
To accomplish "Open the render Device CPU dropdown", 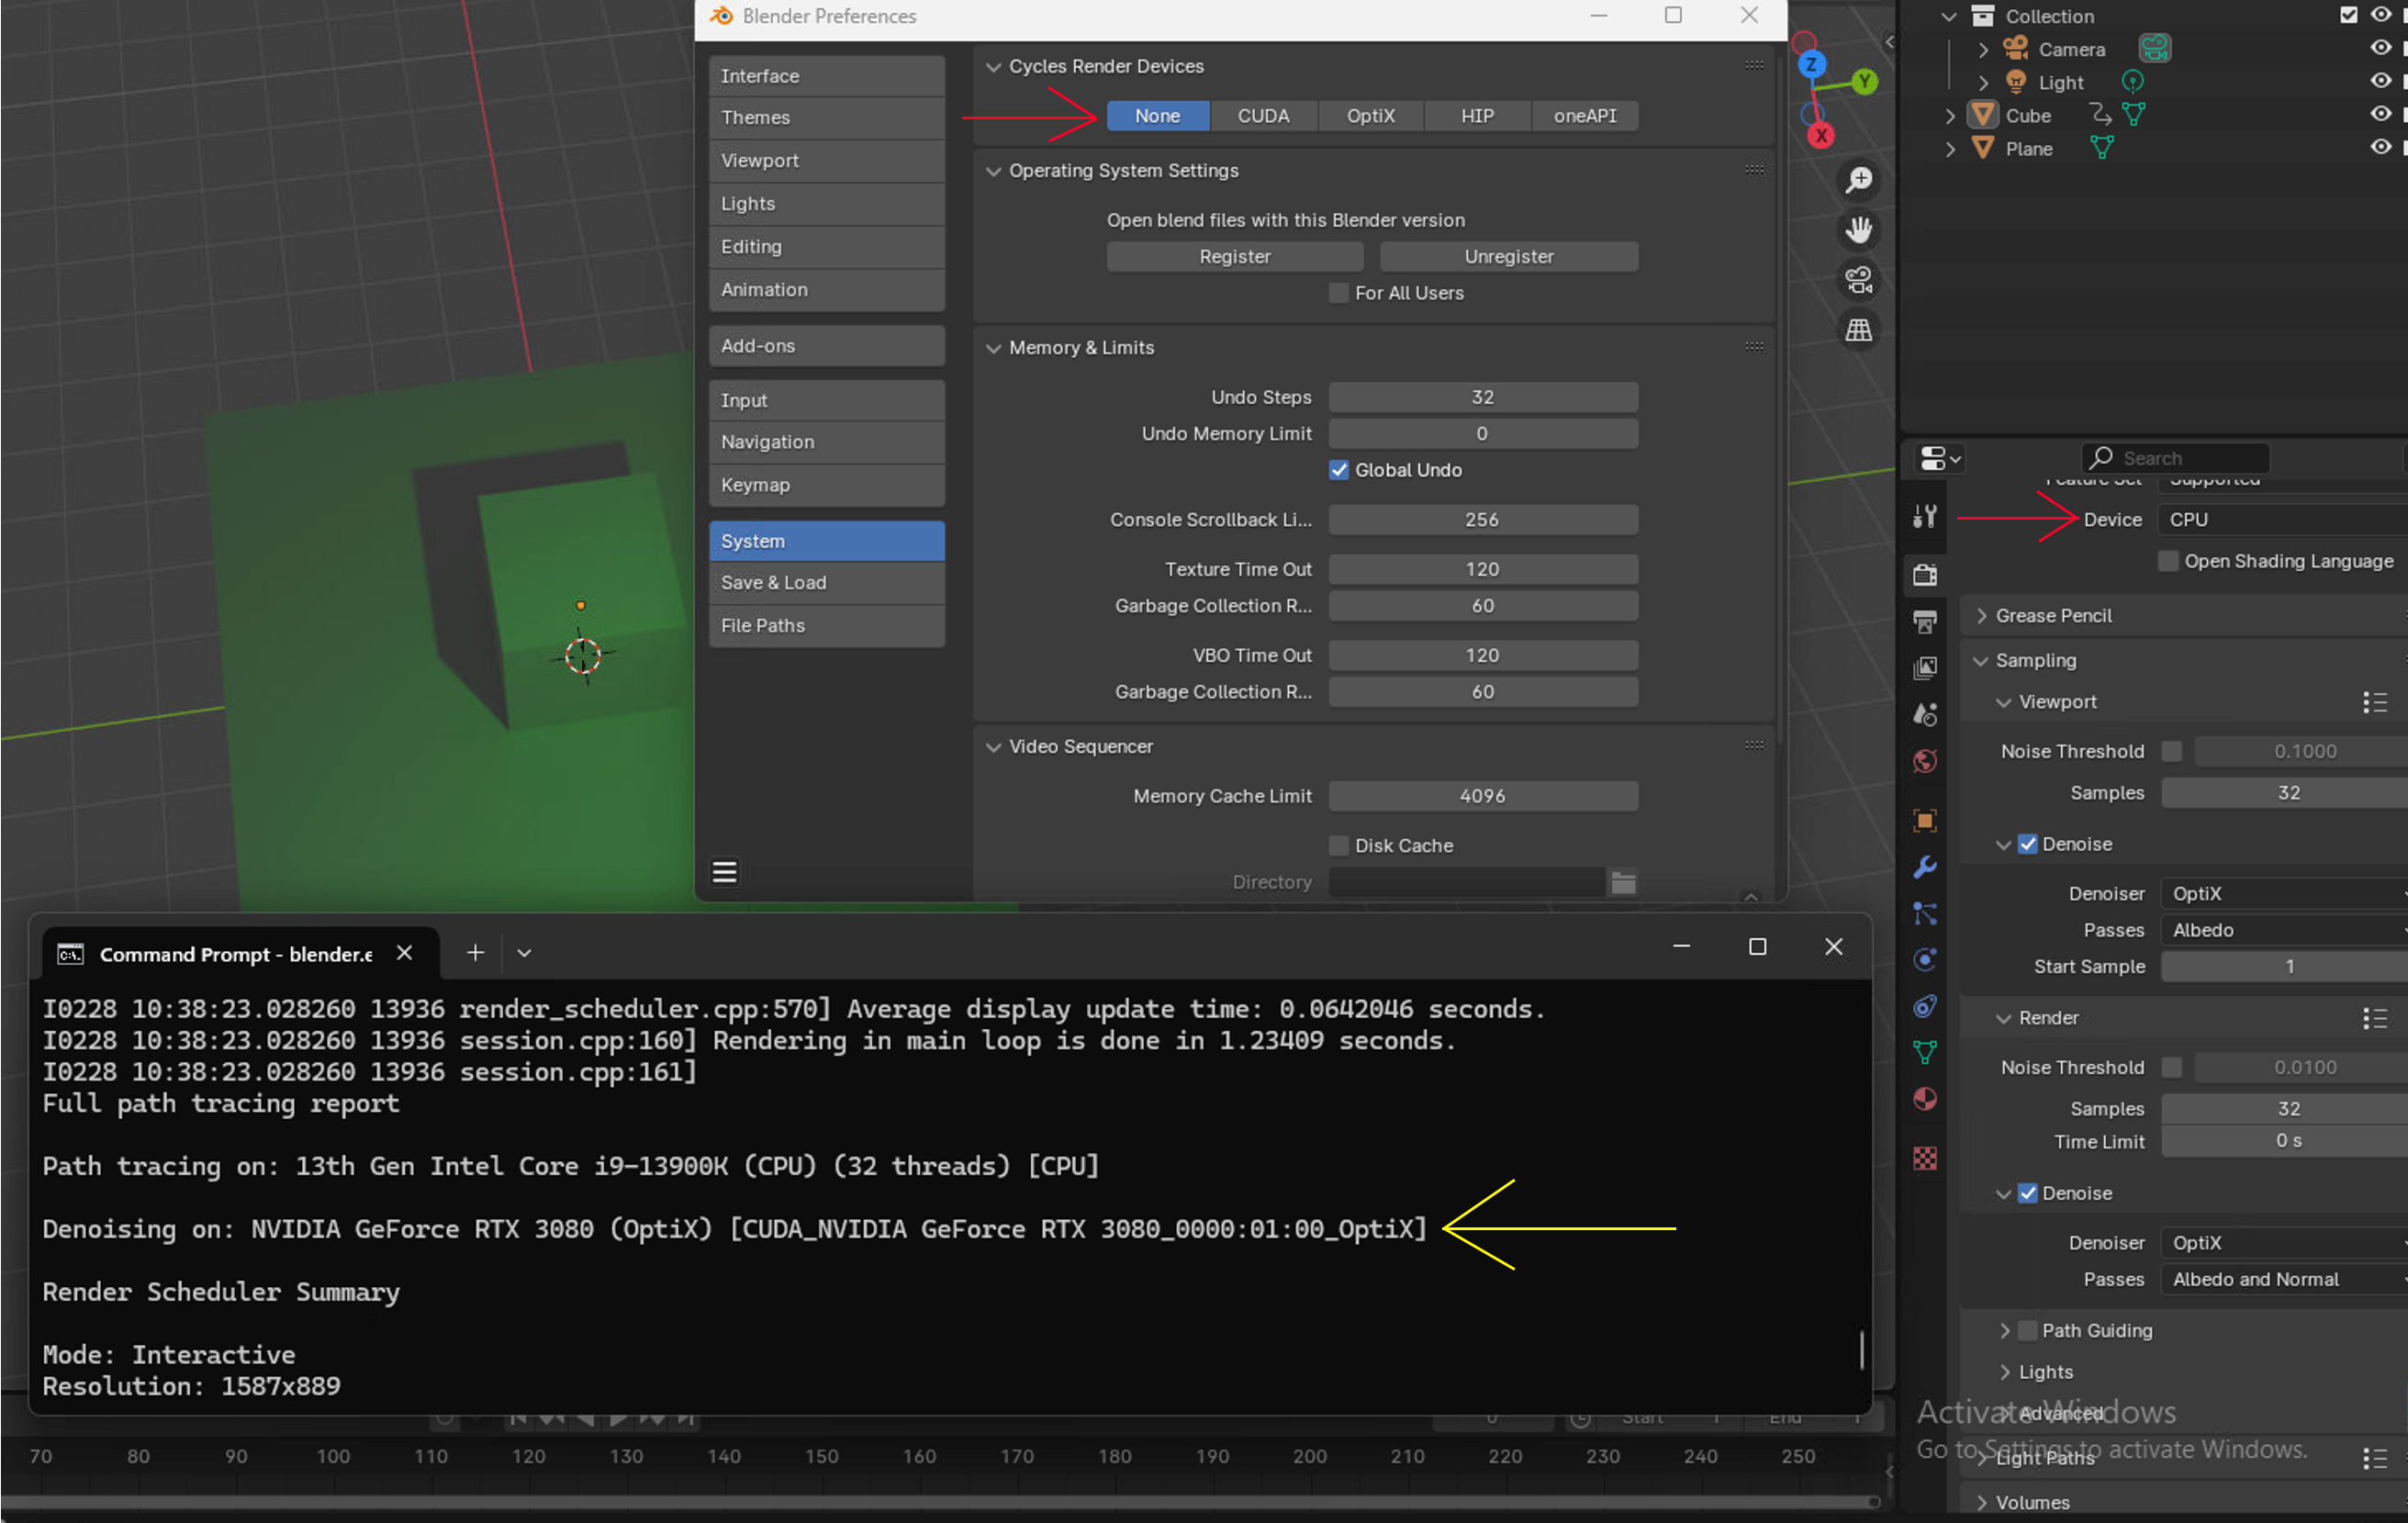I will pyautogui.click(x=2280, y=520).
